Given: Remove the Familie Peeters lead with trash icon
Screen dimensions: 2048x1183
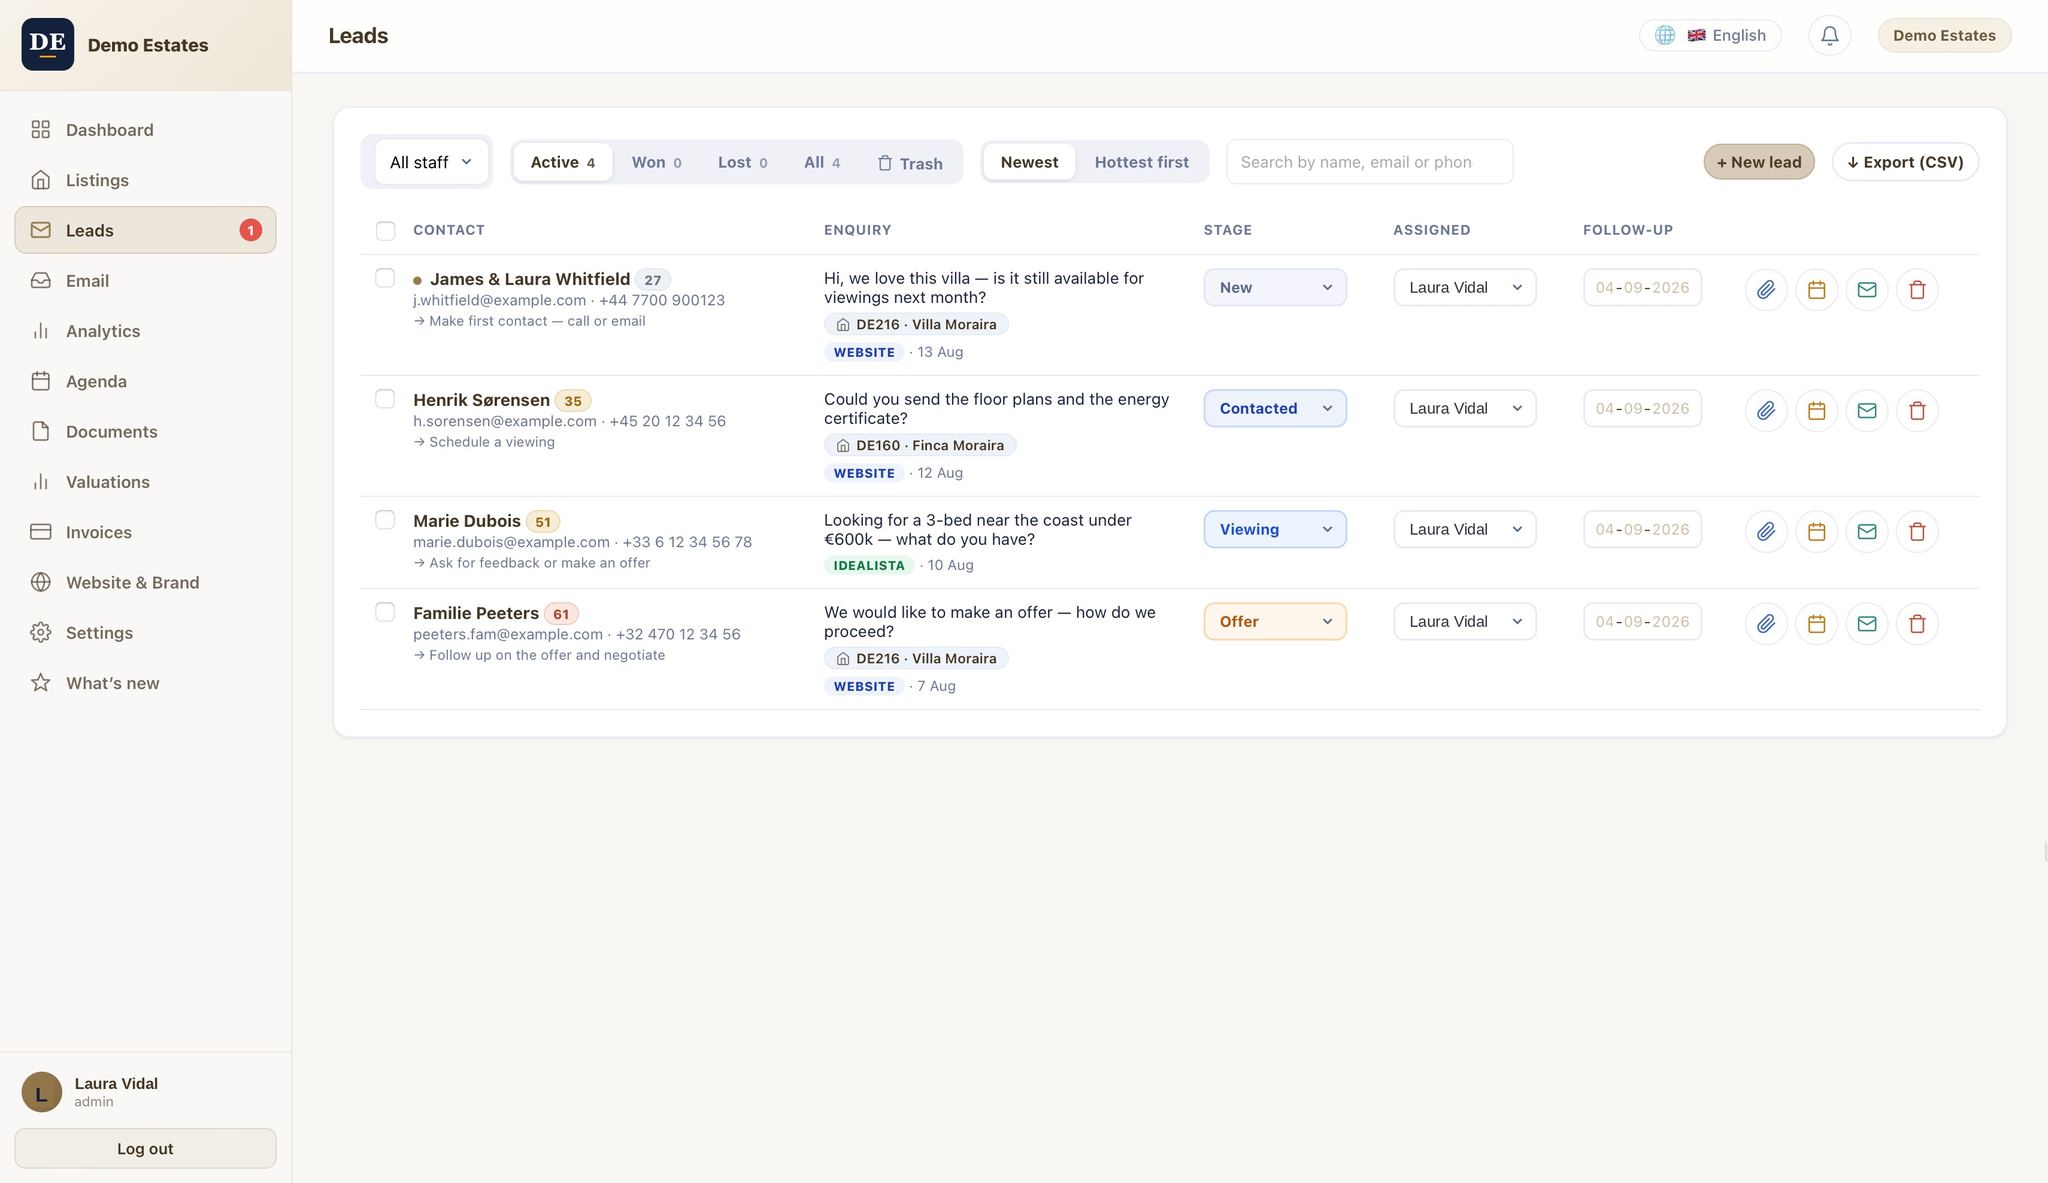Looking at the screenshot, I should [x=1917, y=623].
